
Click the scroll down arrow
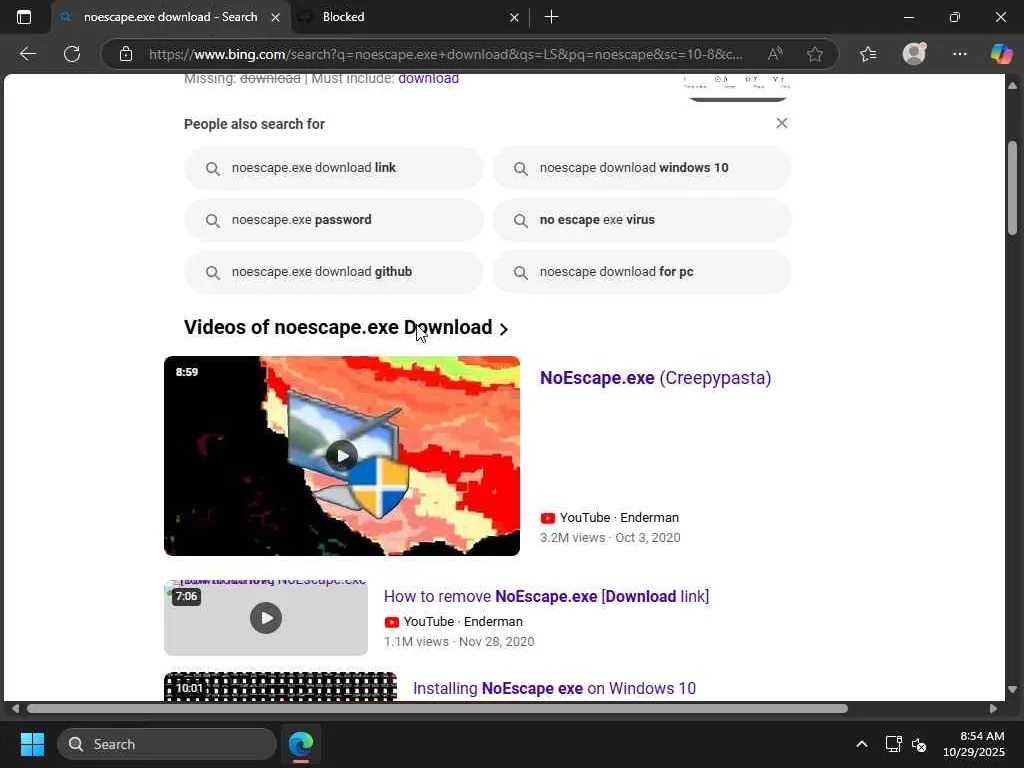(1012, 690)
